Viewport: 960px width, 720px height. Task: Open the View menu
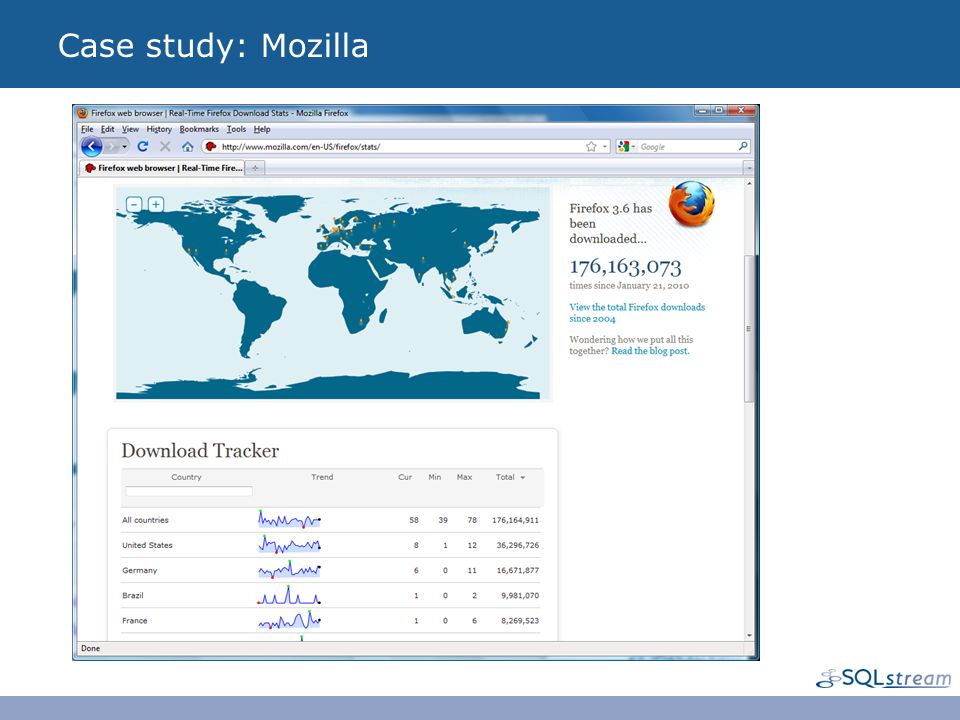tap(130, 129)
